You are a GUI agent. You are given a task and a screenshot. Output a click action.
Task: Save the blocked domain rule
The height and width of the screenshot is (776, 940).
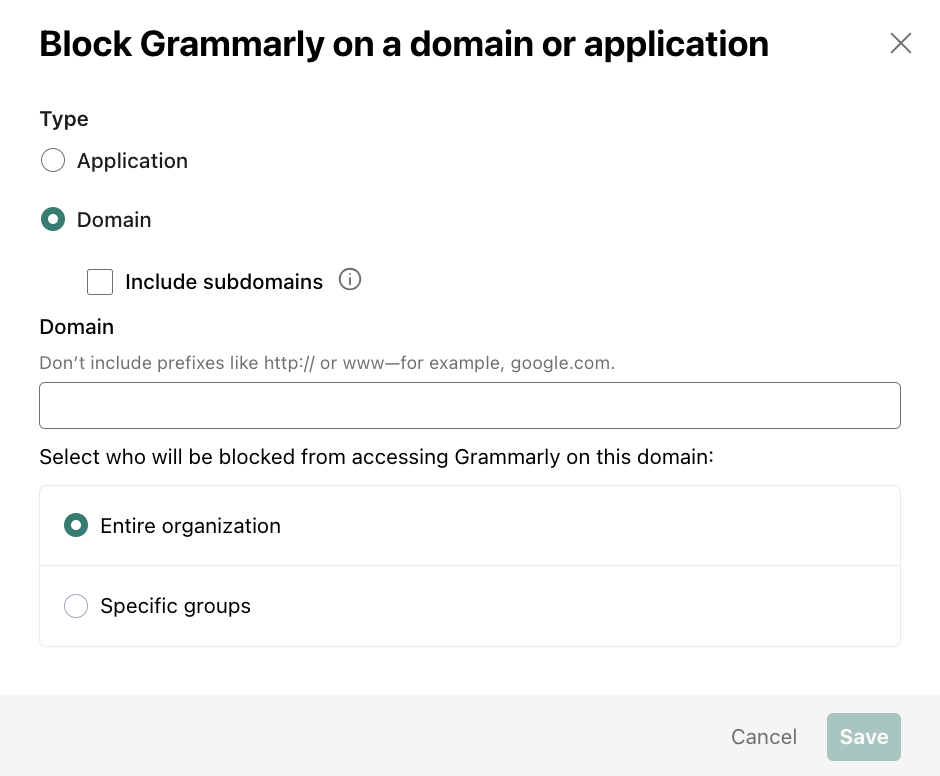864,736
